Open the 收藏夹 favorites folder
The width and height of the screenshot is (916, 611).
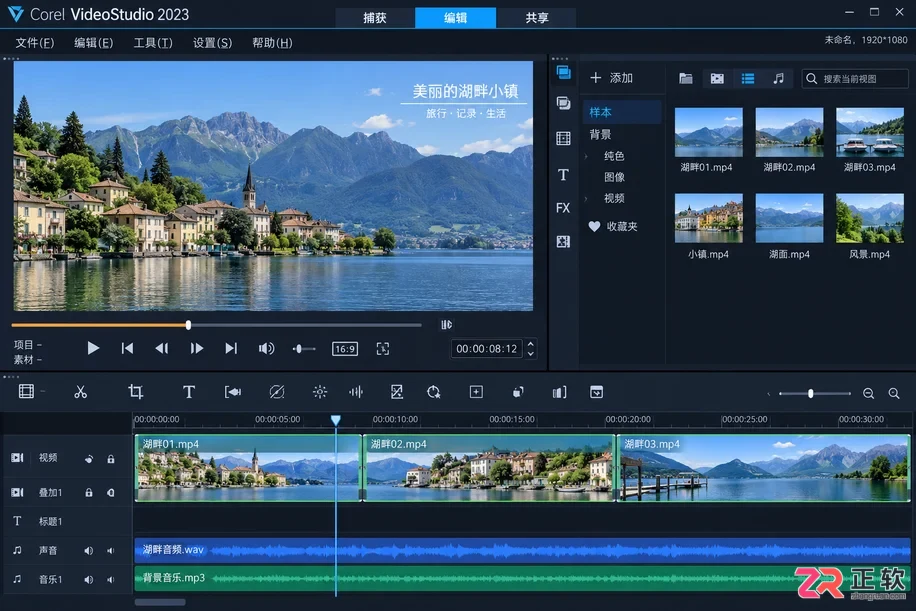(613, 226)
